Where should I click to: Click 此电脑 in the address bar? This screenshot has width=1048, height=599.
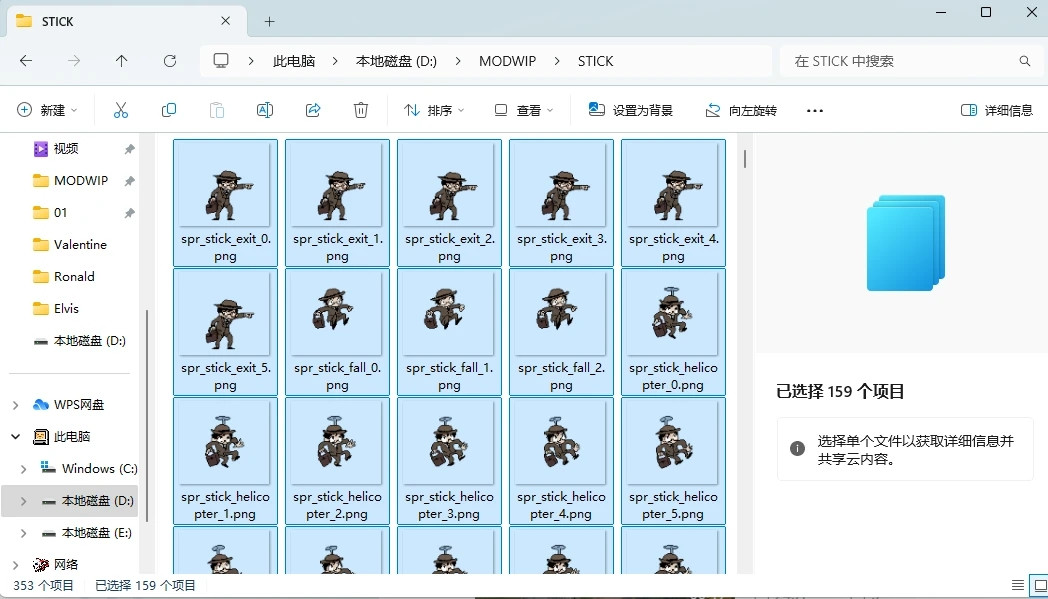[x=293, y=61]
